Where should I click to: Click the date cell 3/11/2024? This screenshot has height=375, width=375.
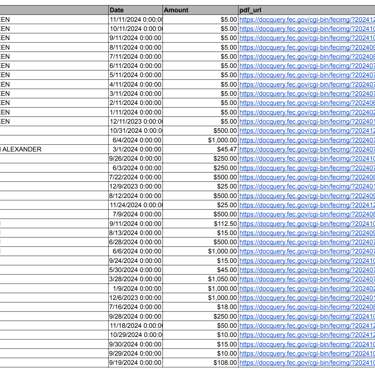136,94
